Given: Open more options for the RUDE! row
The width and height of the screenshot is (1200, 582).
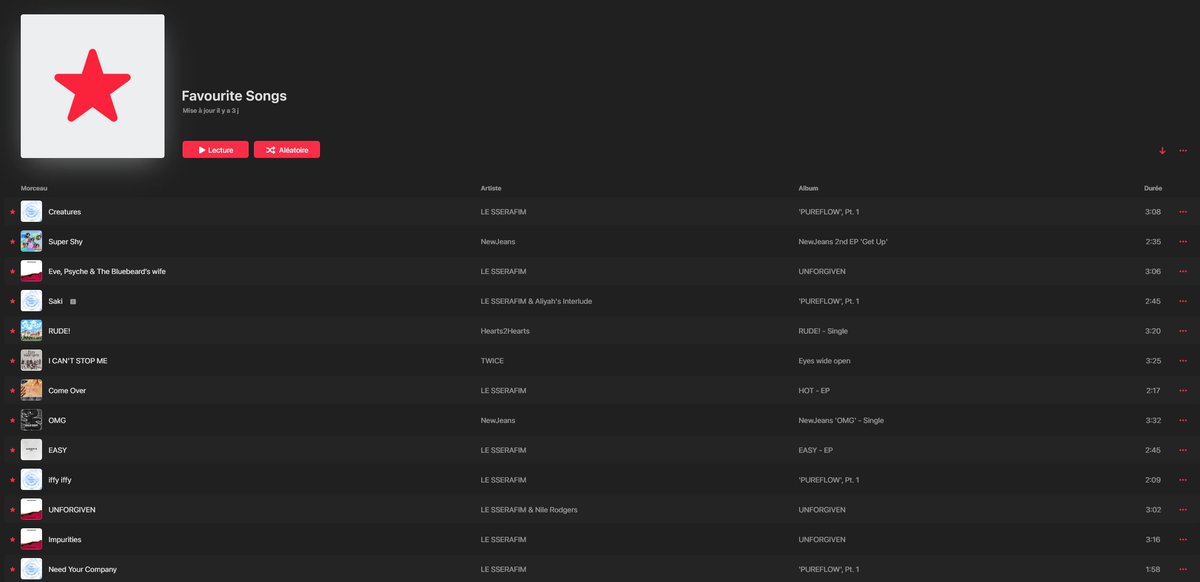Looking at the screenshot, I should 1183,331.
